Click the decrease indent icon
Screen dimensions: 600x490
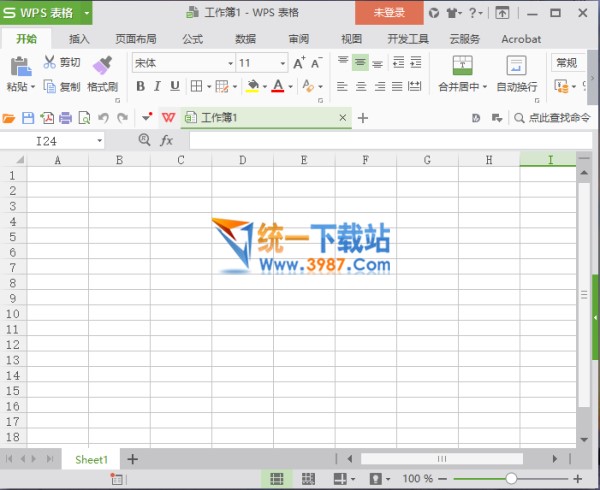(398, 62)
